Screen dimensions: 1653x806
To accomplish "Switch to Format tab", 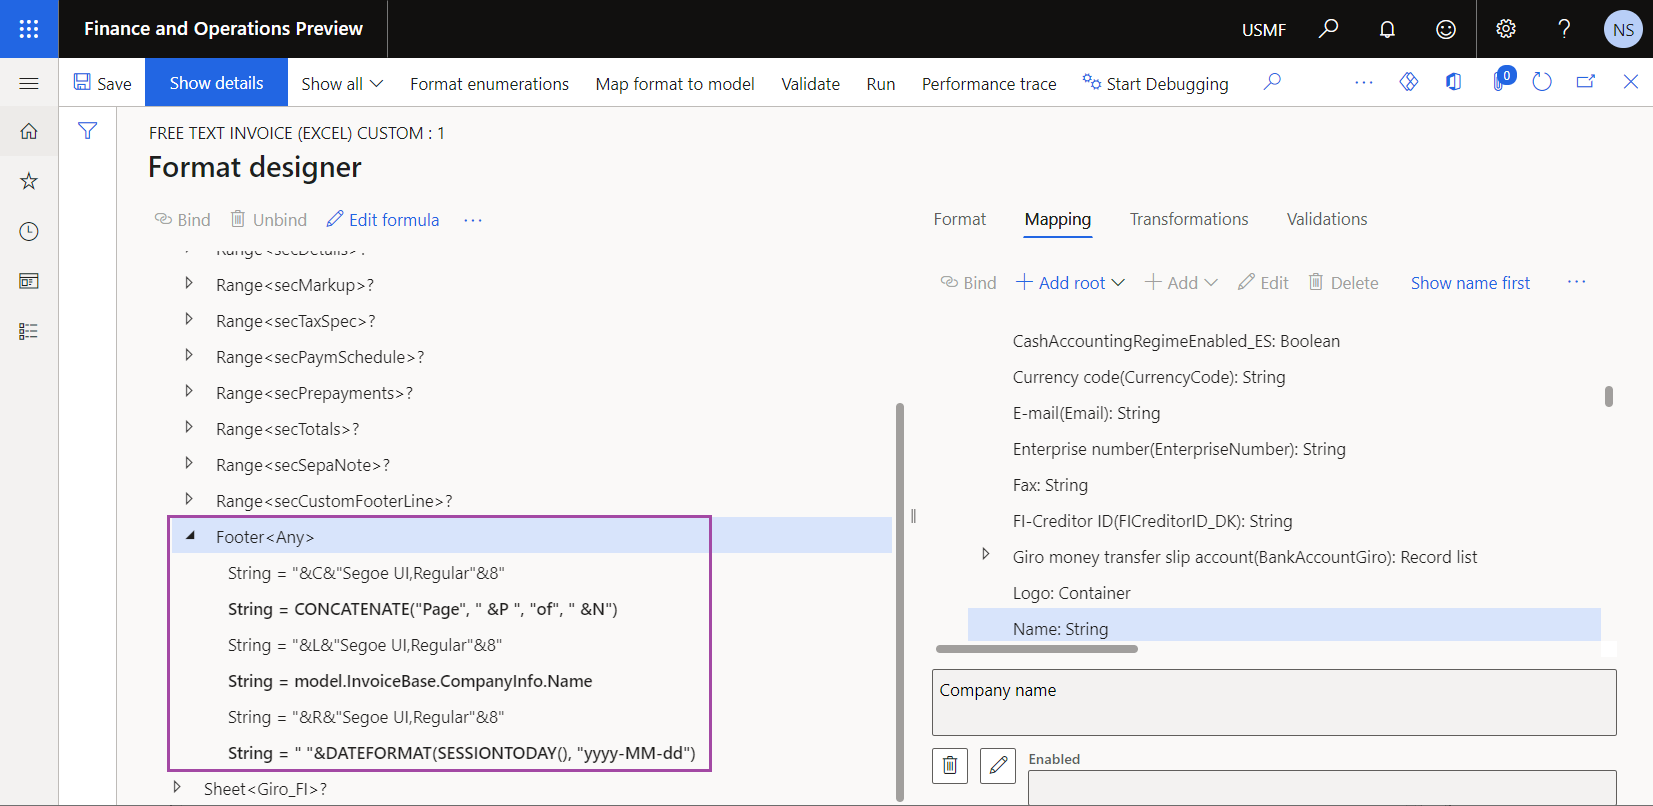I will tap(959, 219).
